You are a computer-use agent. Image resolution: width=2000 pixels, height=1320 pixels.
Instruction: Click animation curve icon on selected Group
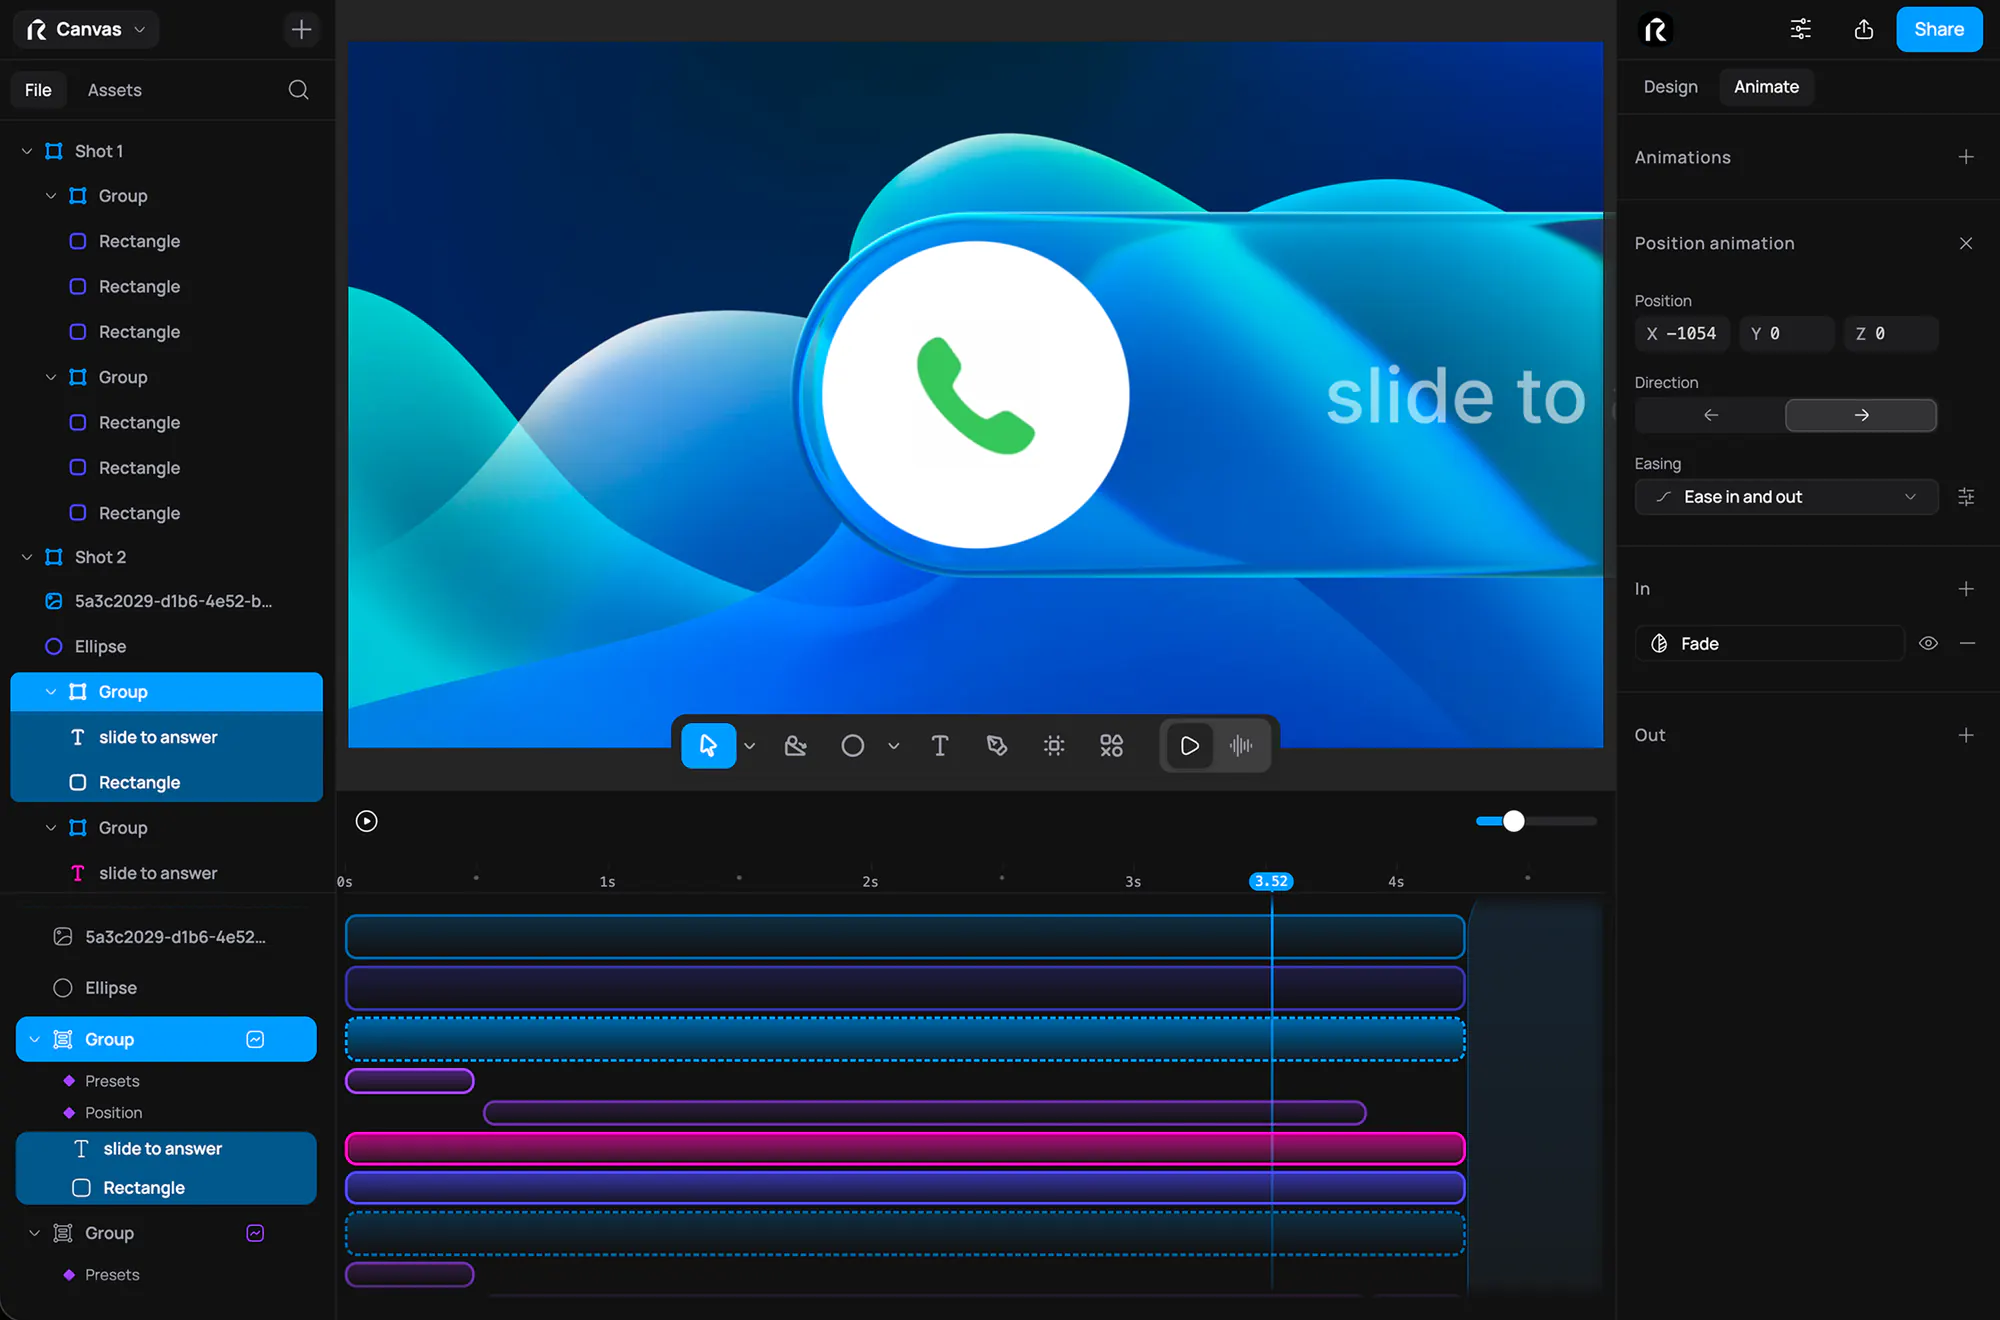point(255,1039)
